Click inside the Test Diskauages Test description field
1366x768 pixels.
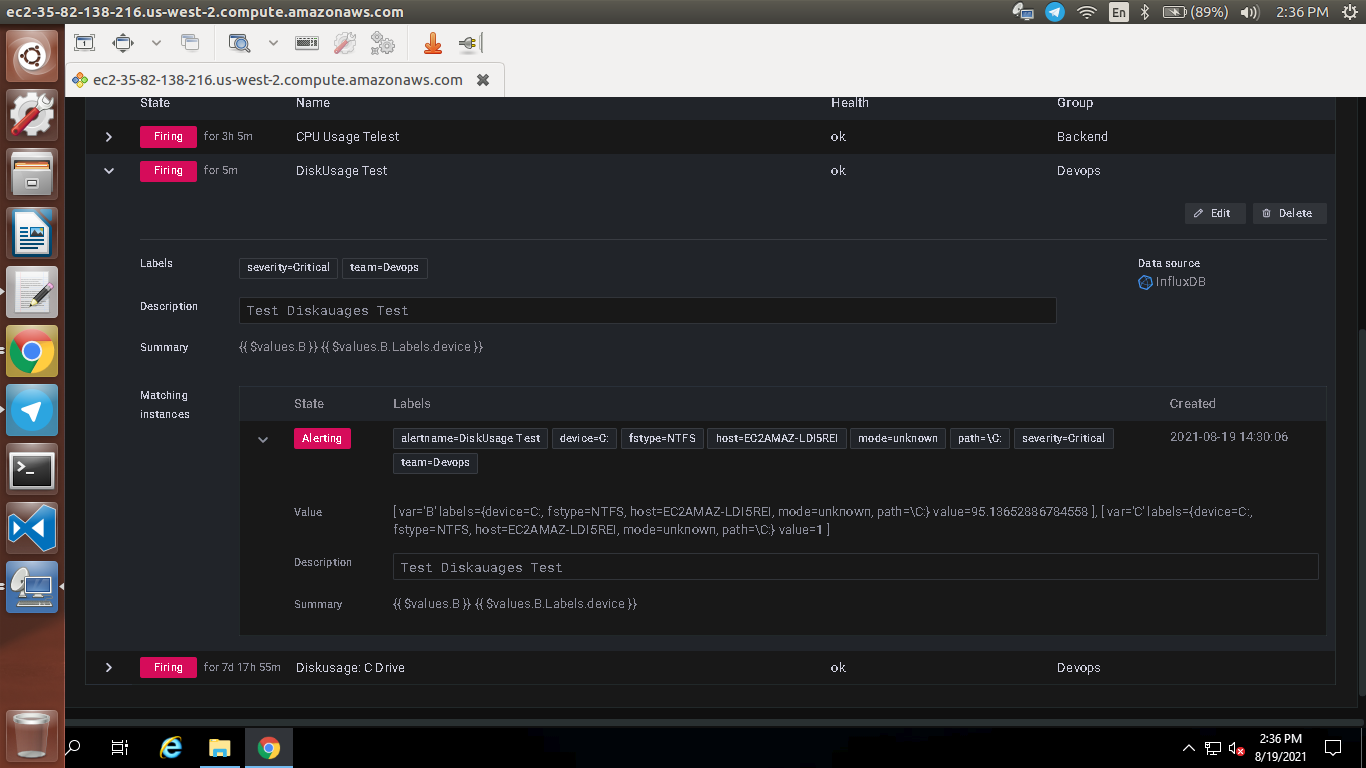(646, 310)
